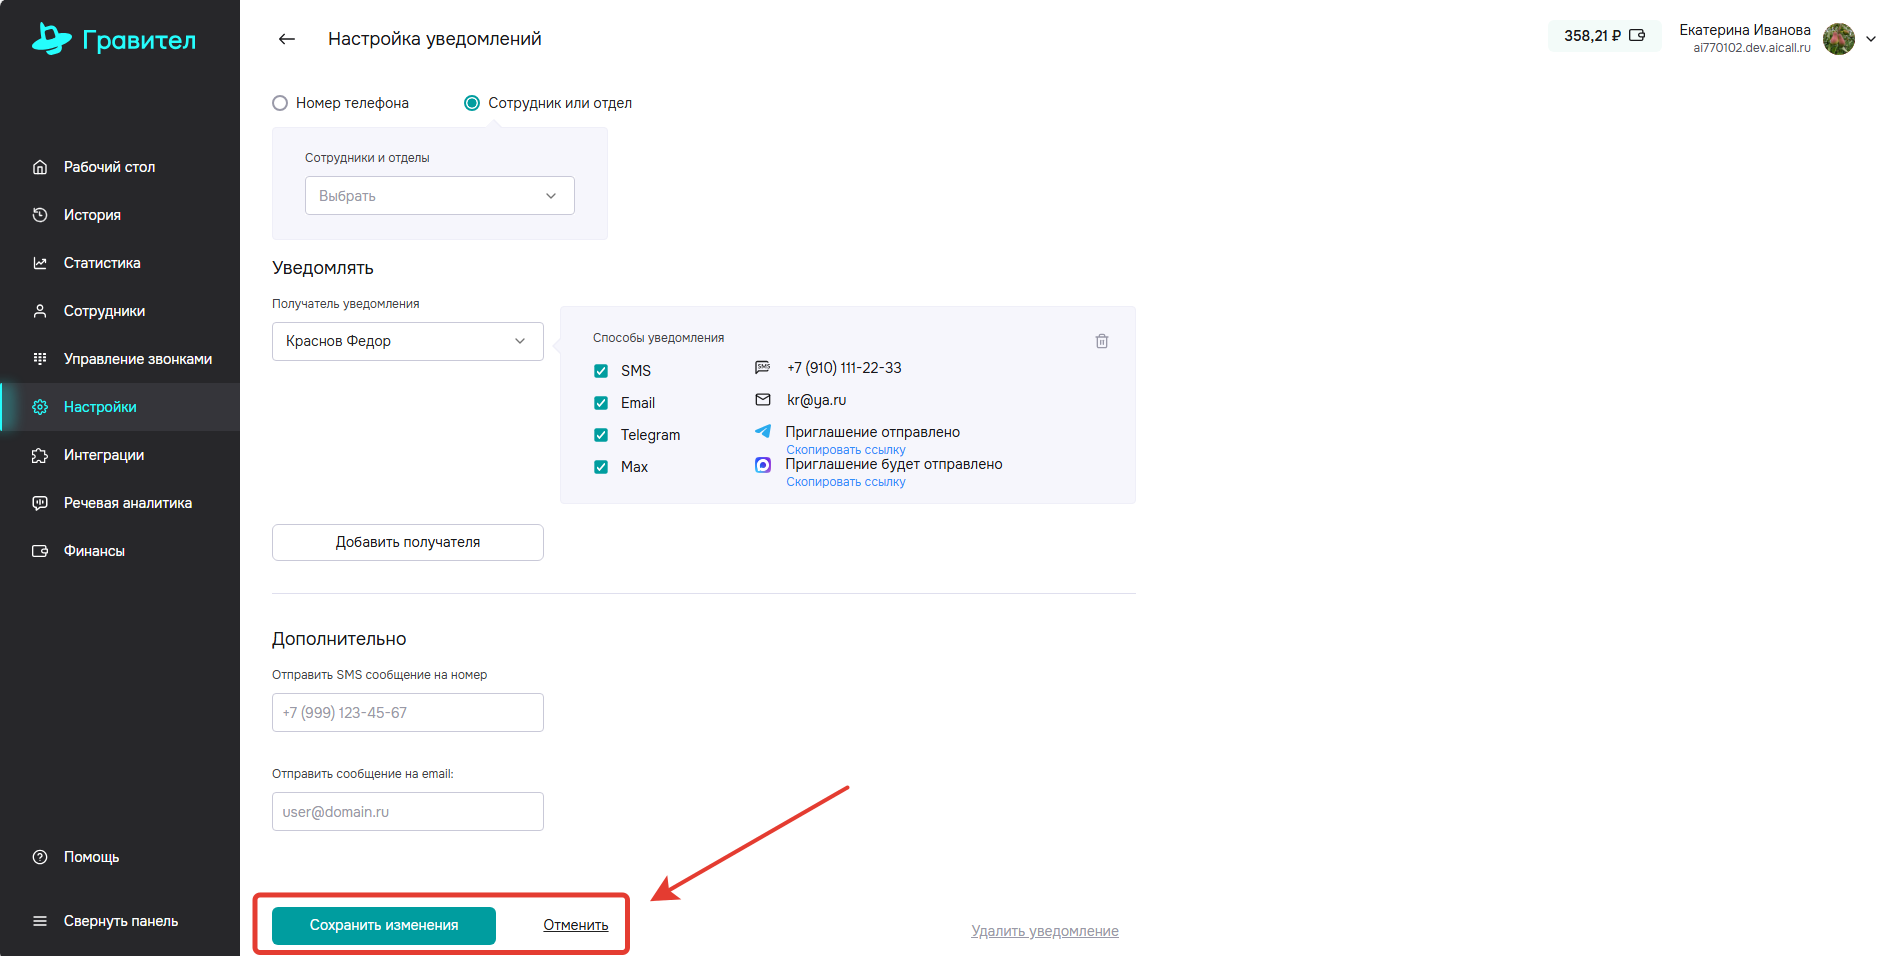Open user avatar for Екатерина Иванова
This screenshot has width=1899, height=956.
click(1838, 39)
